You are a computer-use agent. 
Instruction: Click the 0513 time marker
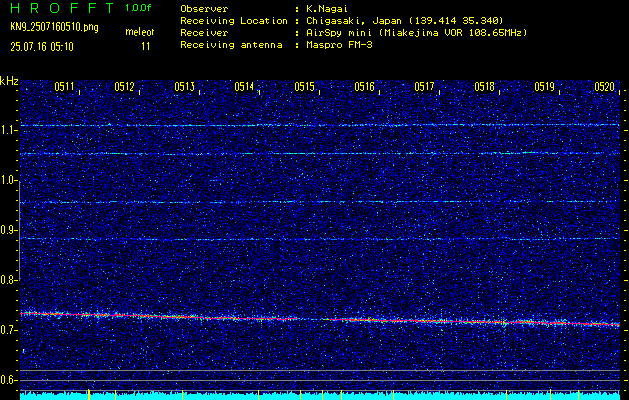(x=185, y=87)
